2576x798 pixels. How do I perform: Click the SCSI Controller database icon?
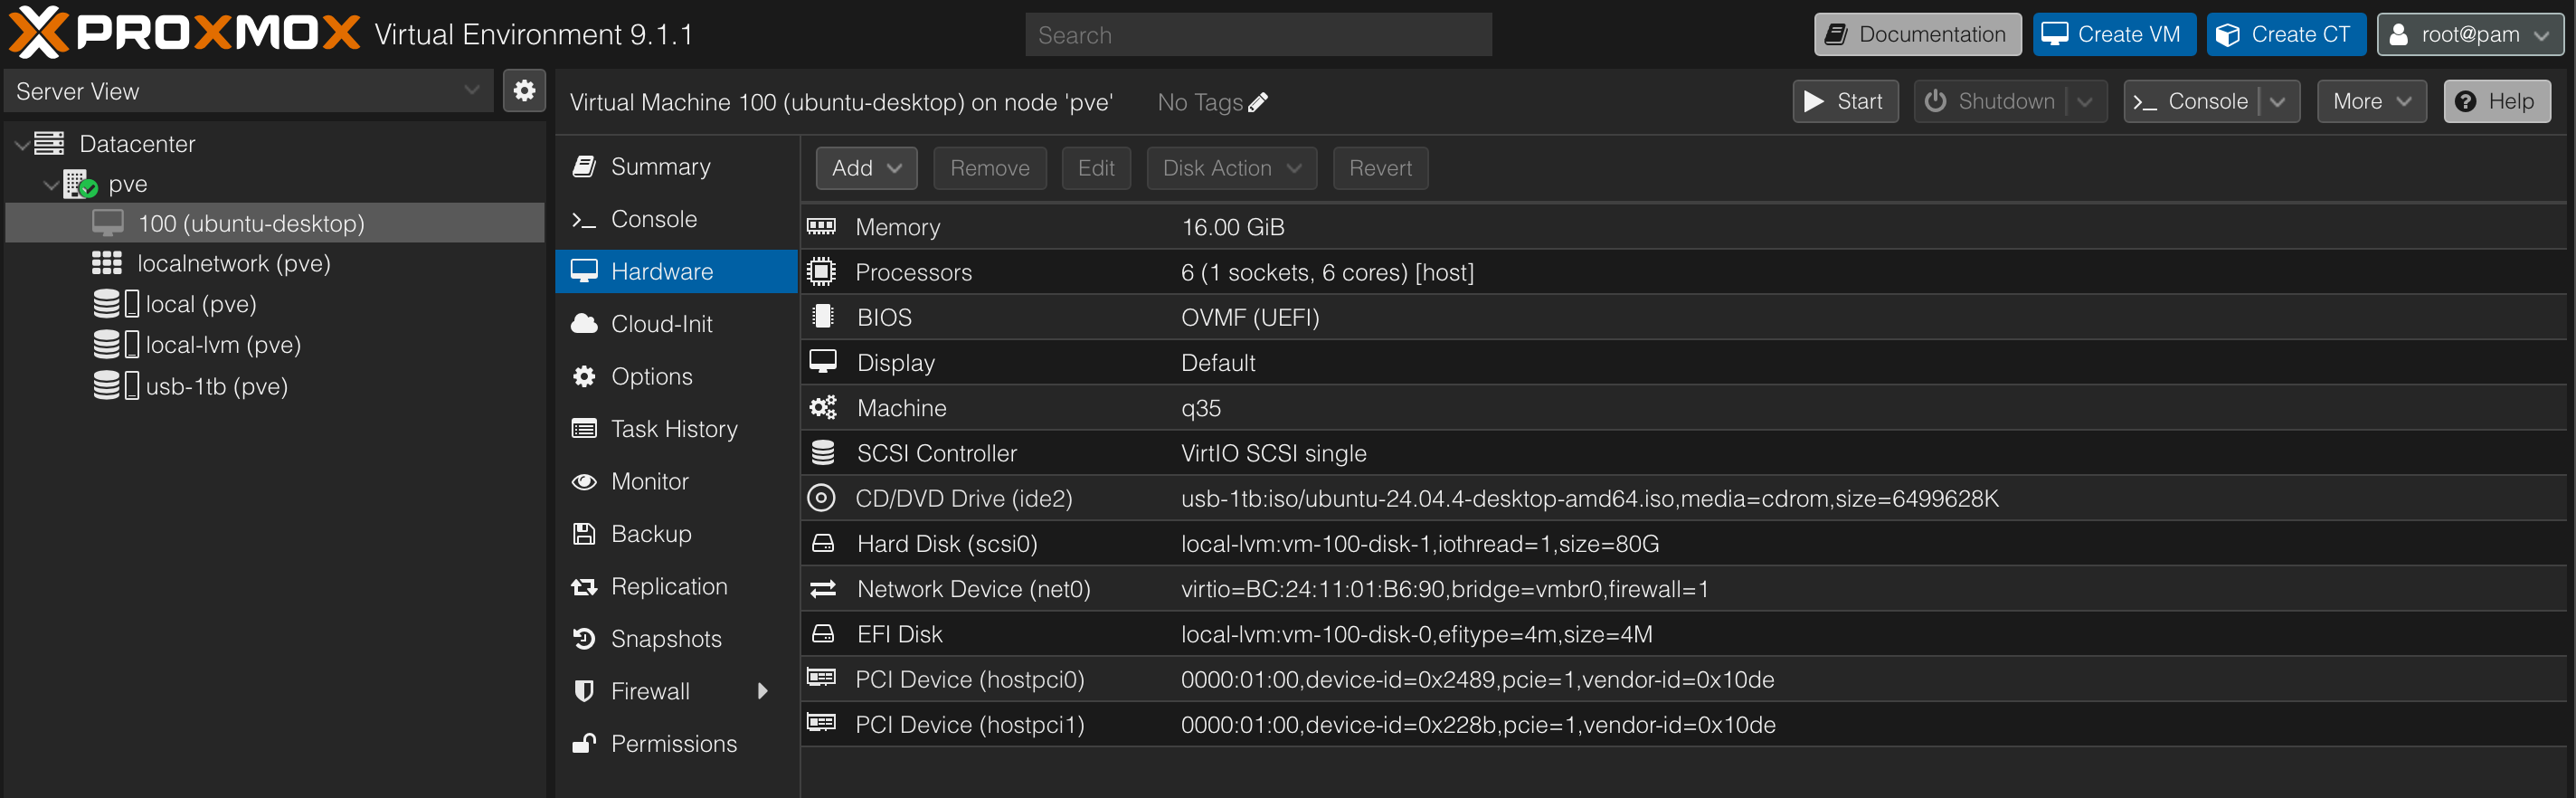point(823,453)
